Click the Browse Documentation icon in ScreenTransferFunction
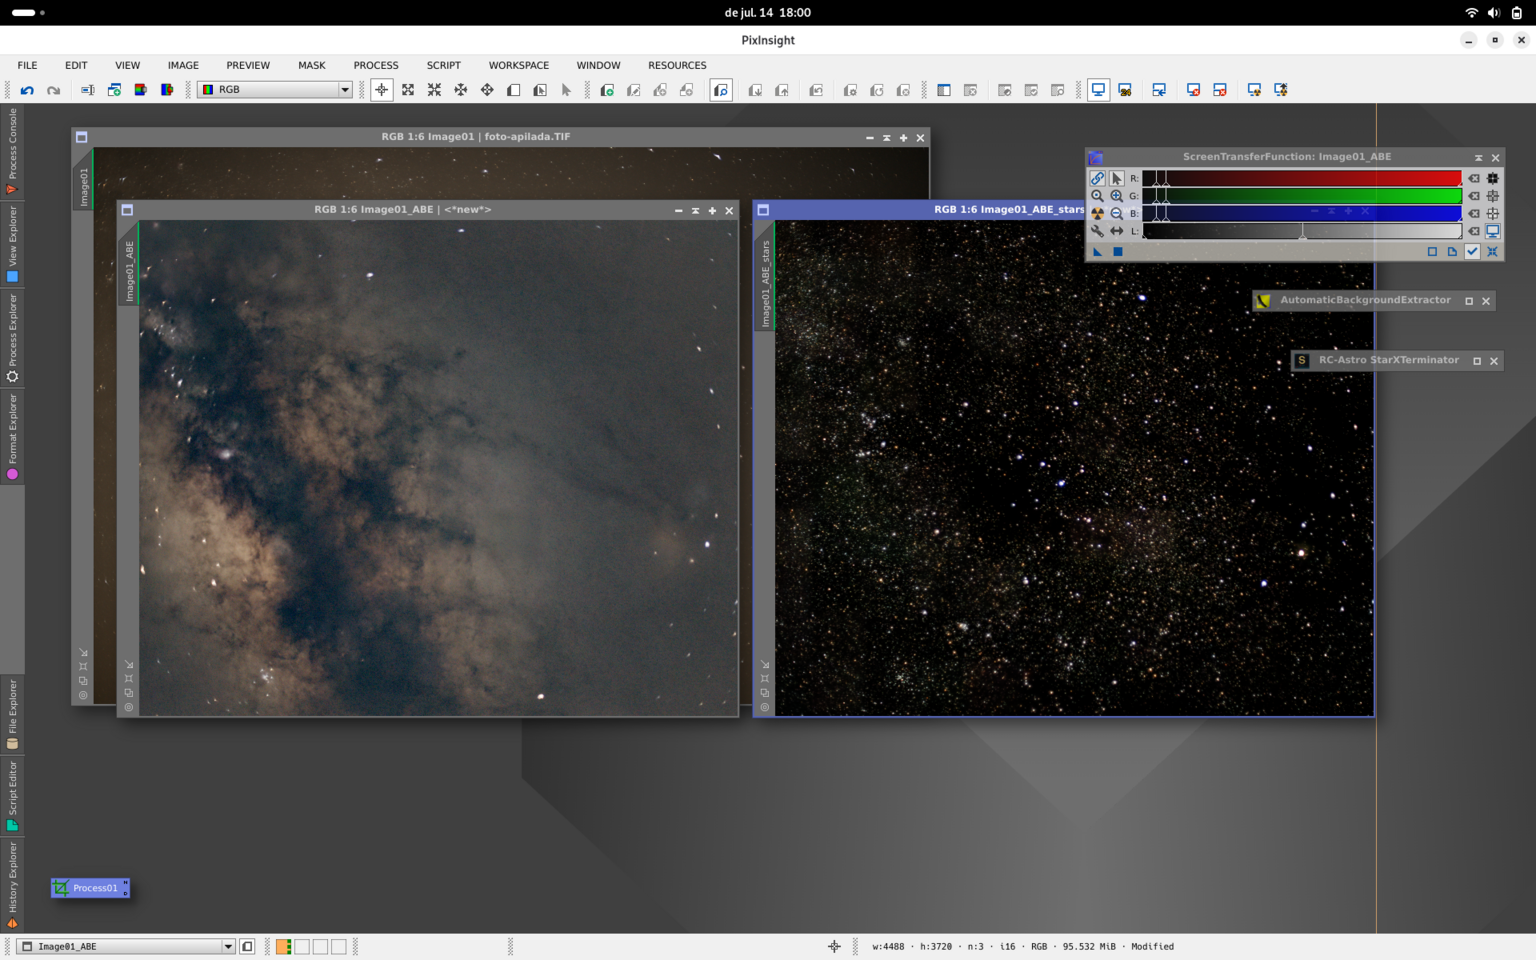Screen dimensions: 1536x960 1452,252
